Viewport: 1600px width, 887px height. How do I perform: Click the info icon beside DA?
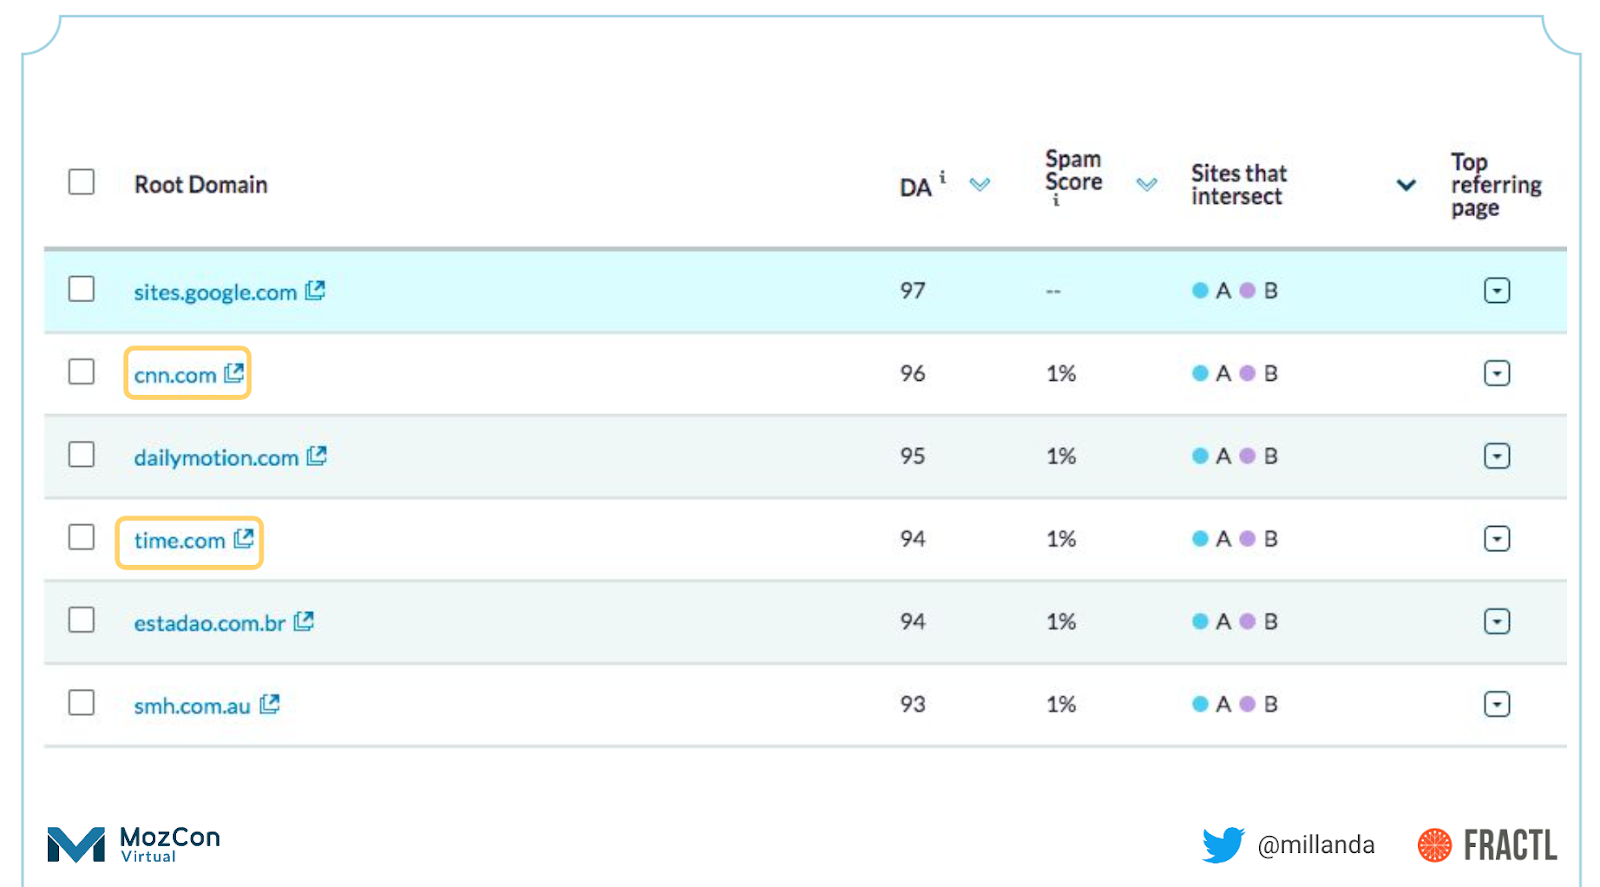[x=942, y=177]
